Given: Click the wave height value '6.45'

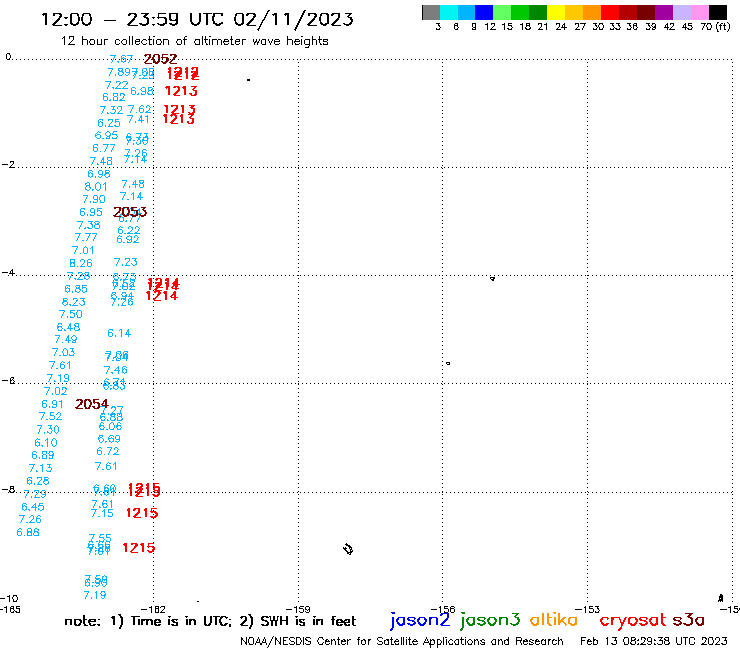Looking at the screenshot, I should pos(33,507).
